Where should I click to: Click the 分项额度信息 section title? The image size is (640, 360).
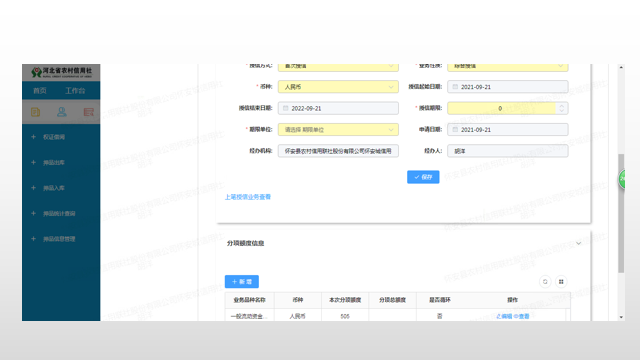coord(245,243)
